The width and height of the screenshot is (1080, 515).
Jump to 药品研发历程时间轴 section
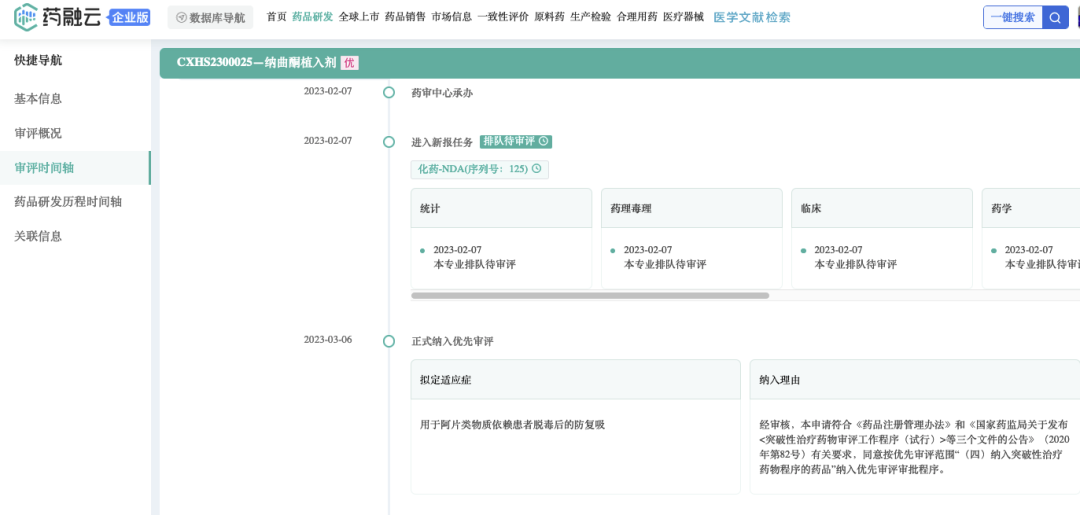68,202
